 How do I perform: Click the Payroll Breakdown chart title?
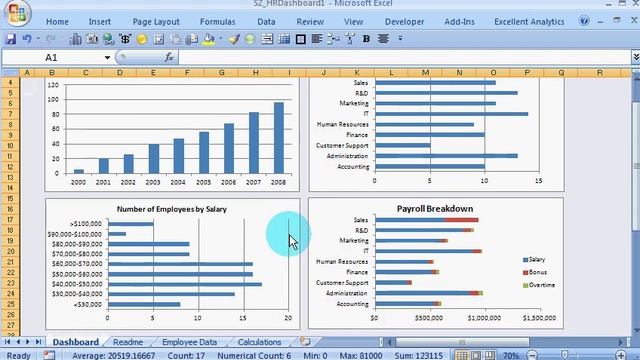pyautogui.click(x=435, y=209)
